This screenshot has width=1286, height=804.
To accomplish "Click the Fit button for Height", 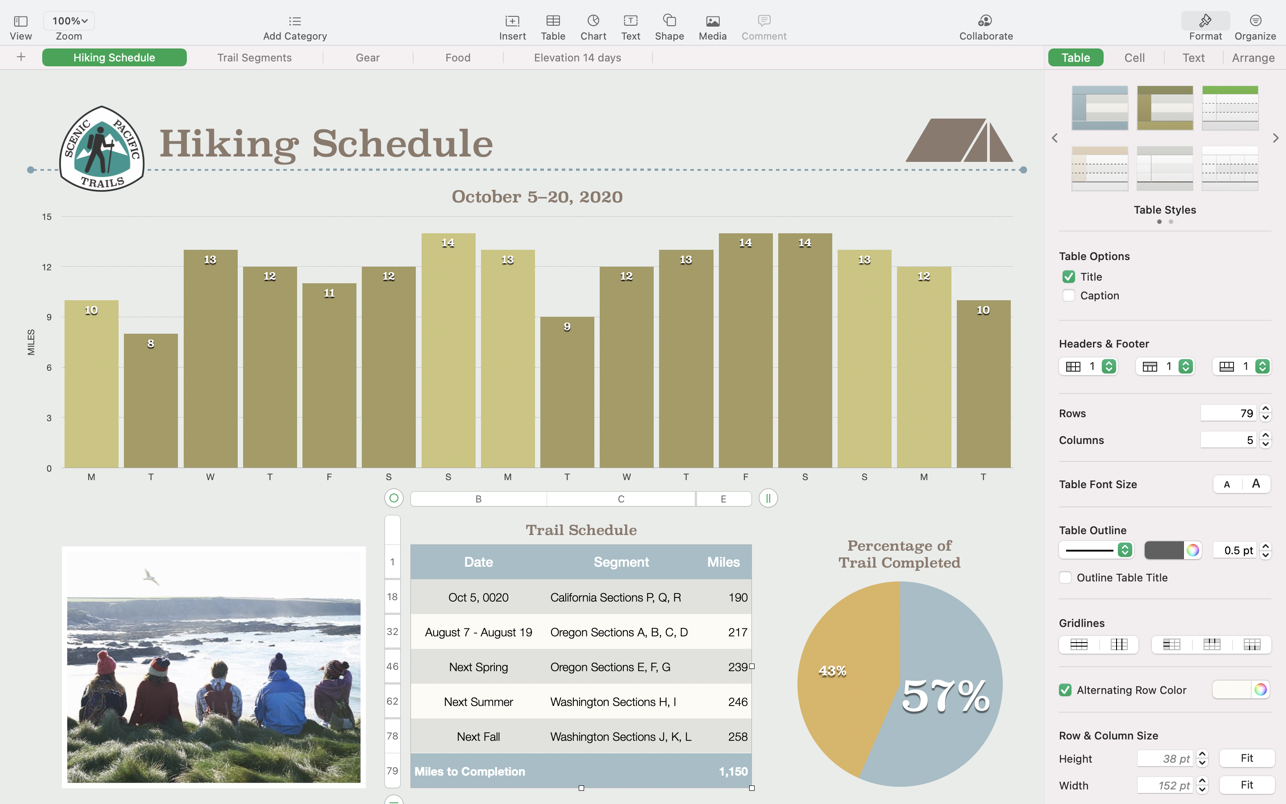I will (x=1246, y=758).
